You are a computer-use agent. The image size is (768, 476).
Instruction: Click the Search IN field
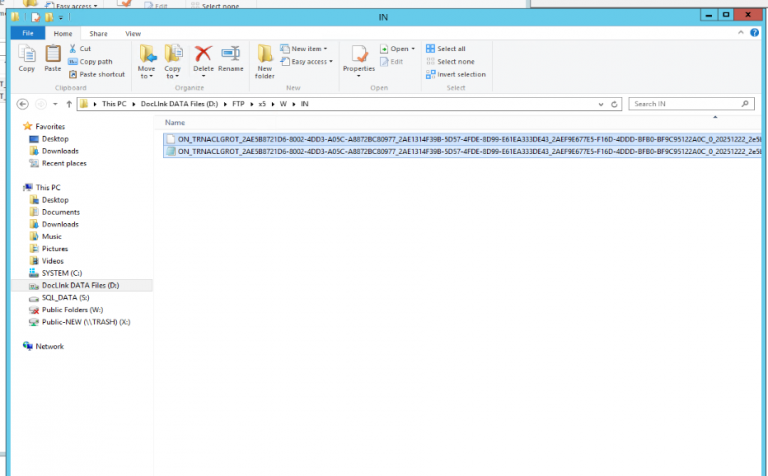pyautogui.click(x=691, y=104)
